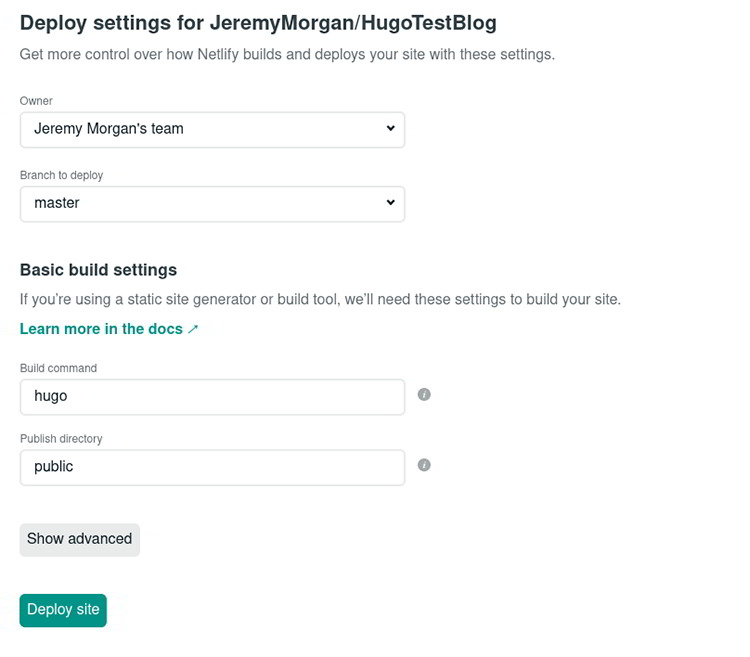The image size is (750, 657).
Task: Click the Publish directory label
Action: click(61, 439)
